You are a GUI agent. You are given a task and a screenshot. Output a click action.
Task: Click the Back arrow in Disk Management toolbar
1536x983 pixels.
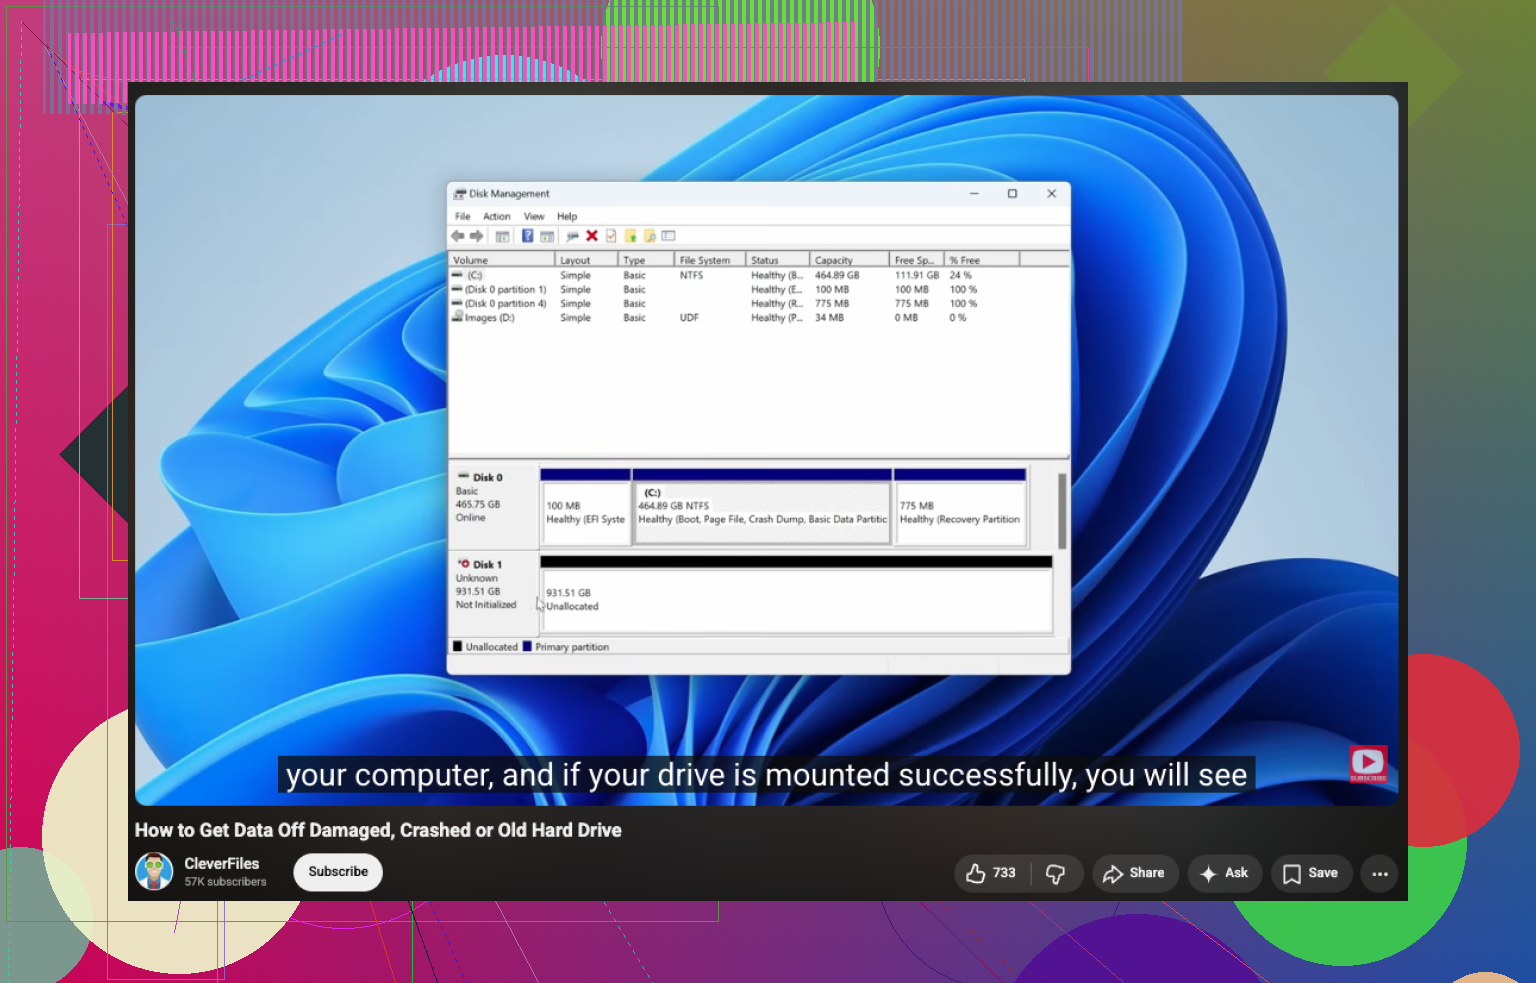458,236
